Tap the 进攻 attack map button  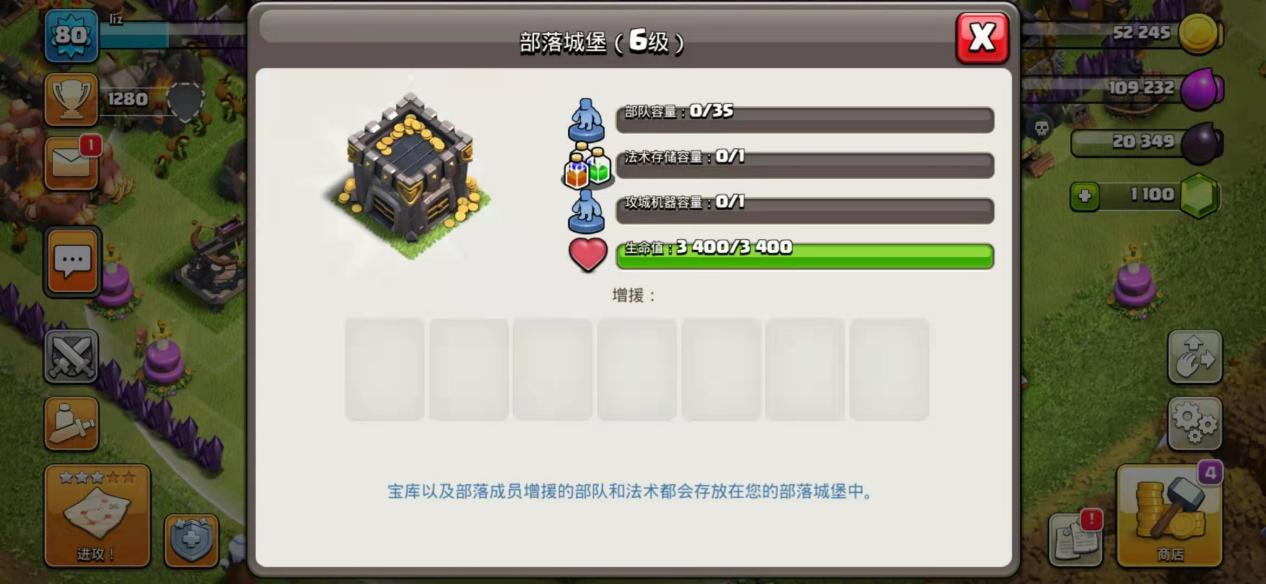click(x=97, y=515)
